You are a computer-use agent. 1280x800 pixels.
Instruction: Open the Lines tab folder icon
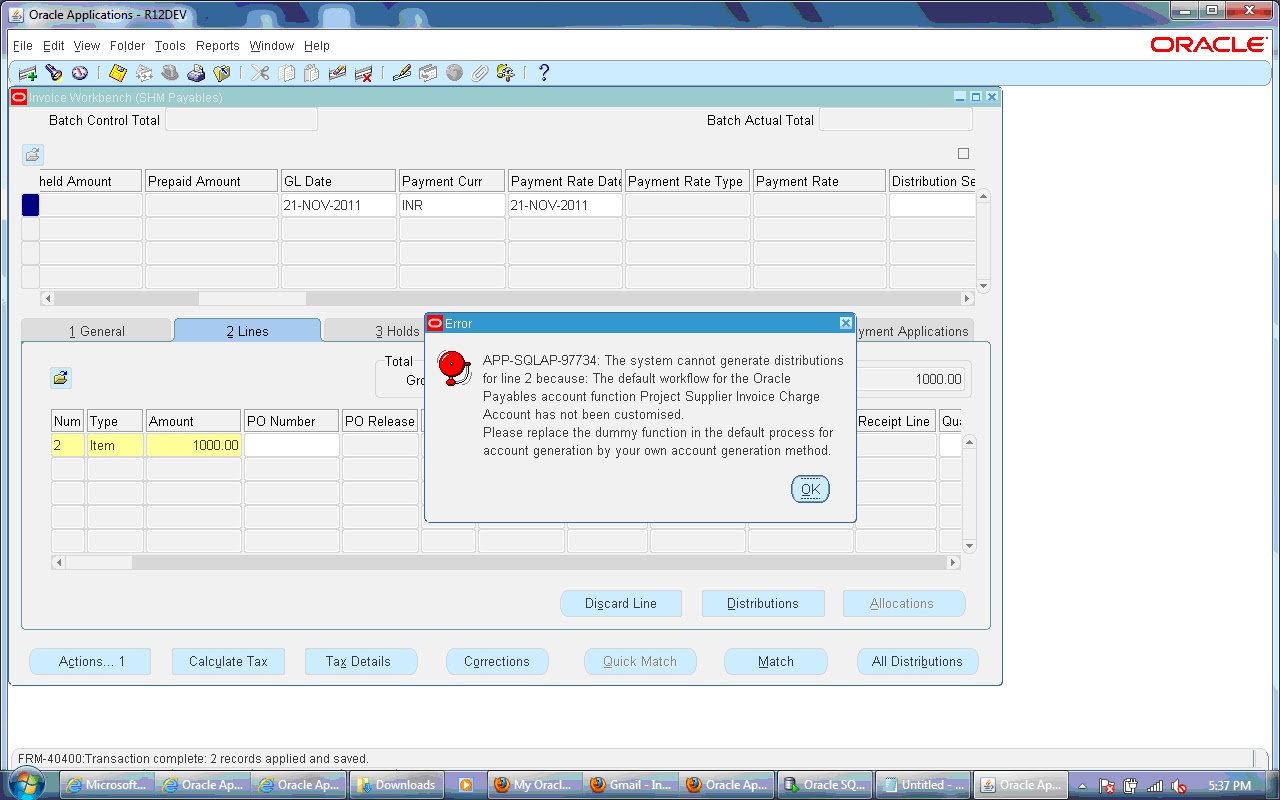click(x=61, y=378)
